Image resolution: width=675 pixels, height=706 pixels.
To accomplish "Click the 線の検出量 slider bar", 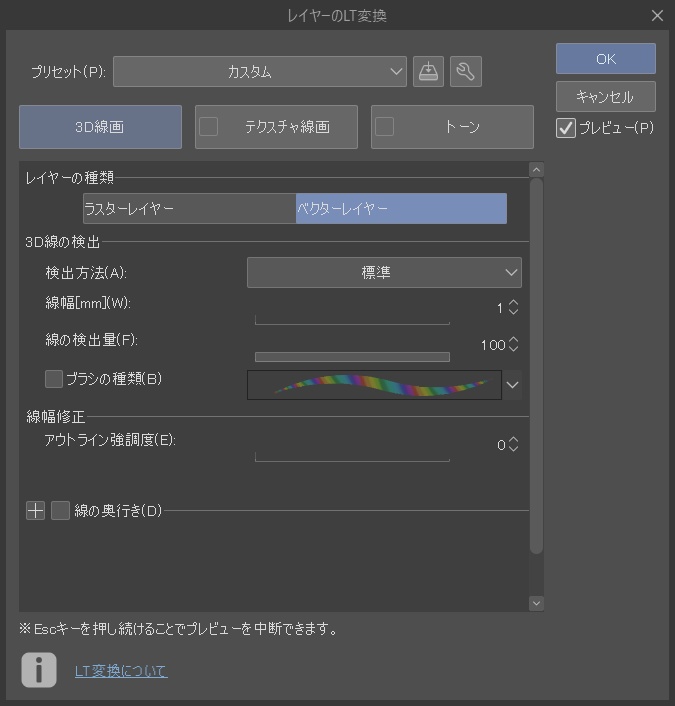I will click(352, 357).
